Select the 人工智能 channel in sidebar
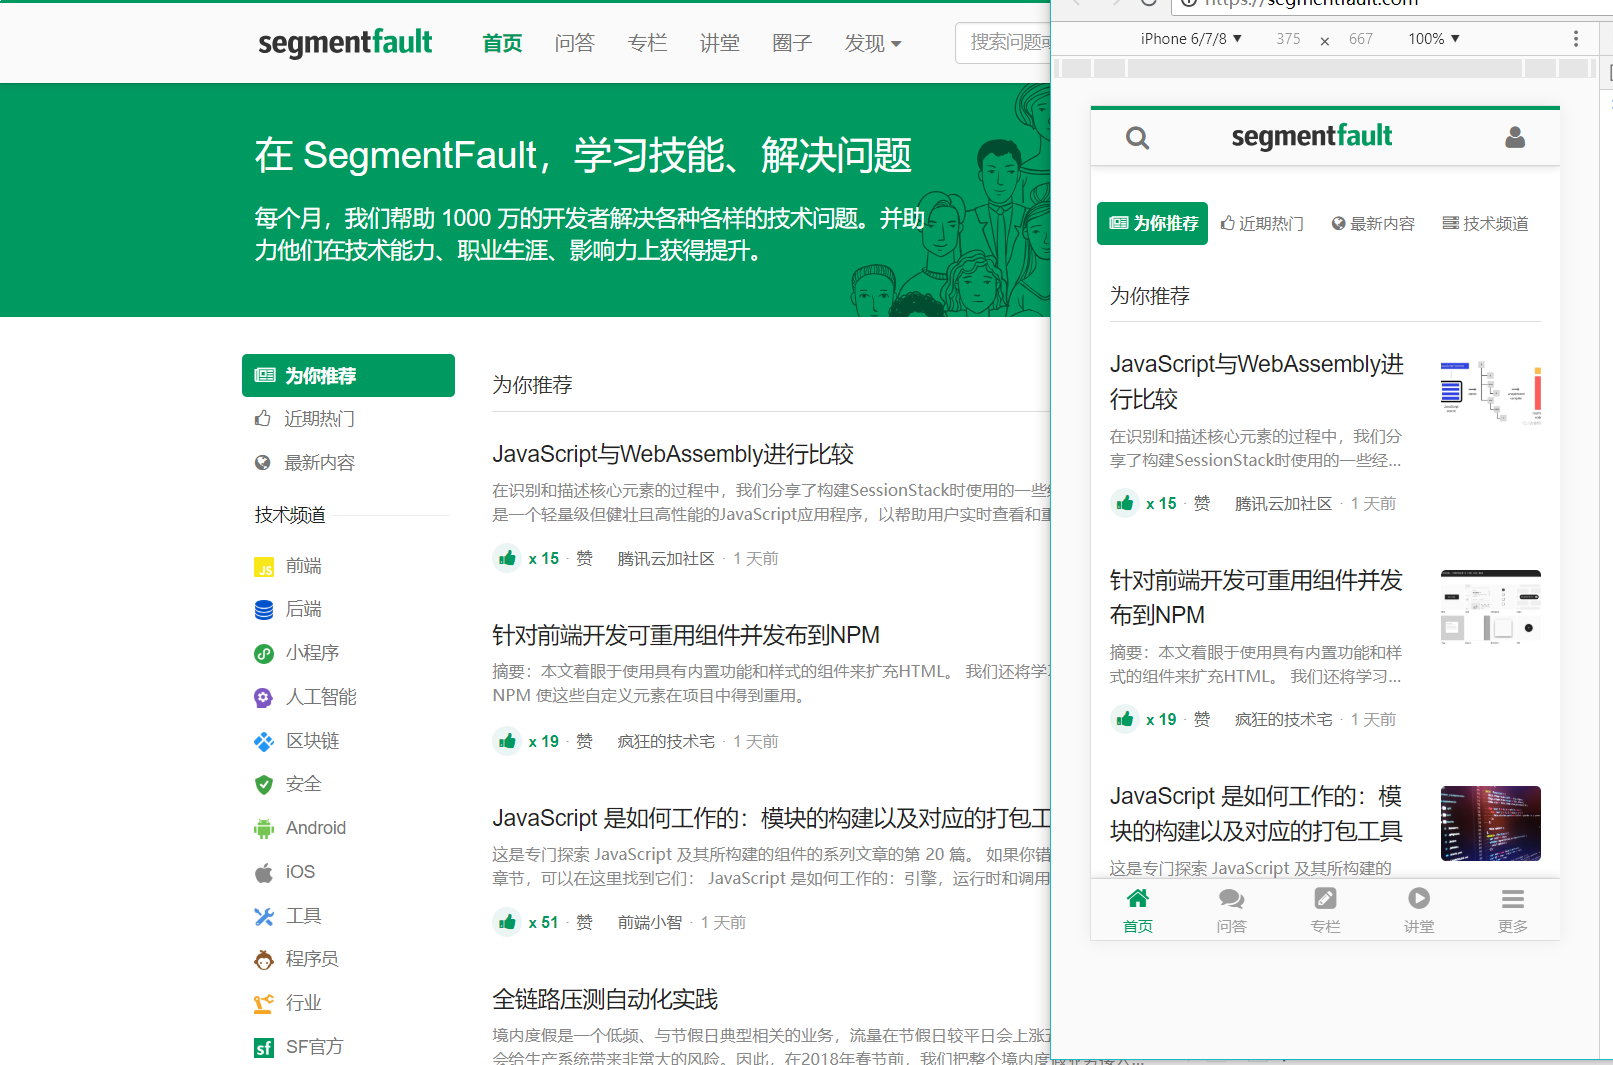 tap(305, 697)
